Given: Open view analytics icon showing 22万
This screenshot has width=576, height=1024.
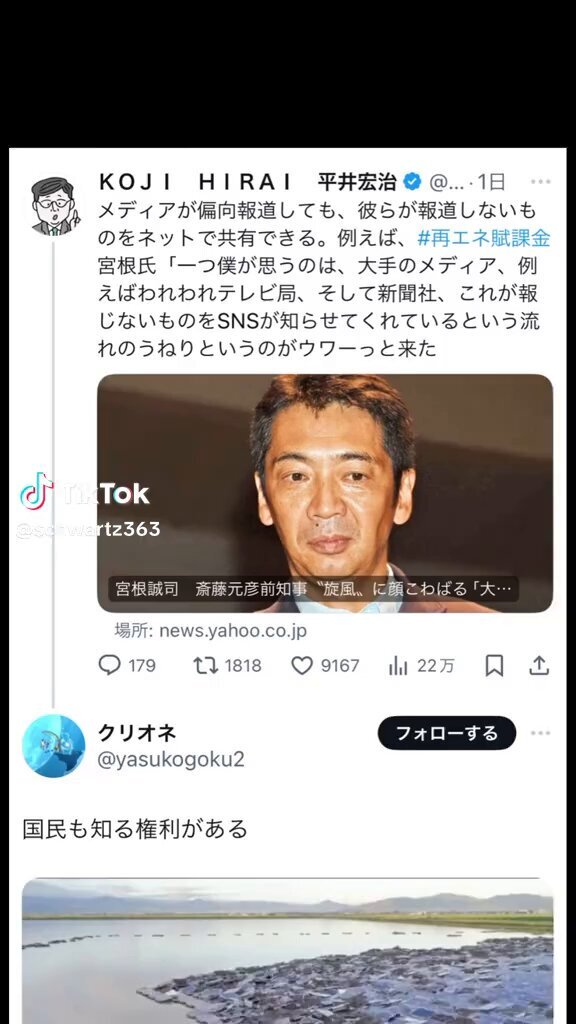Looking at the screenshot, I should coord(398,666).
